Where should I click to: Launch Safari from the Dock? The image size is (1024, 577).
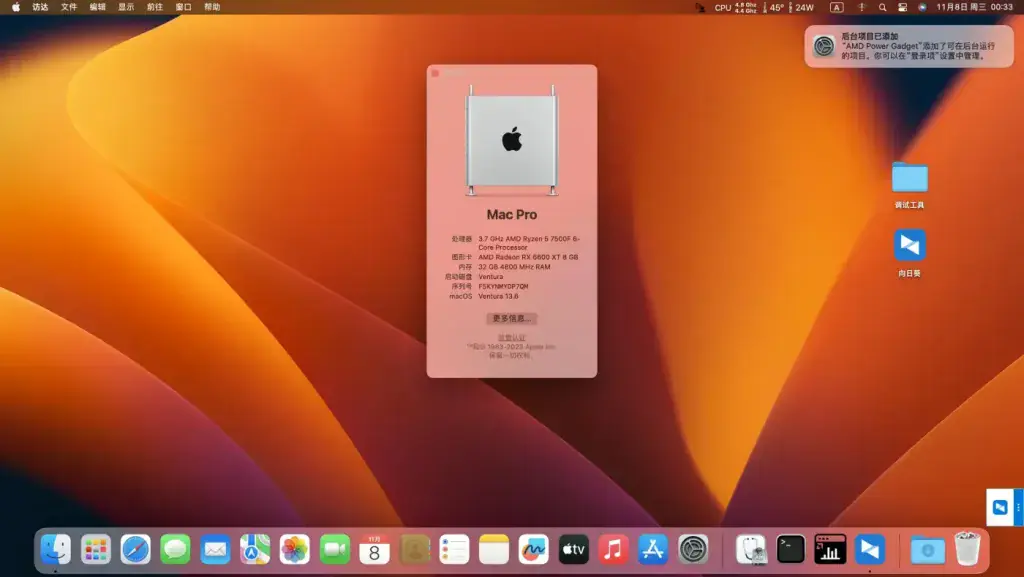[135, 550]
